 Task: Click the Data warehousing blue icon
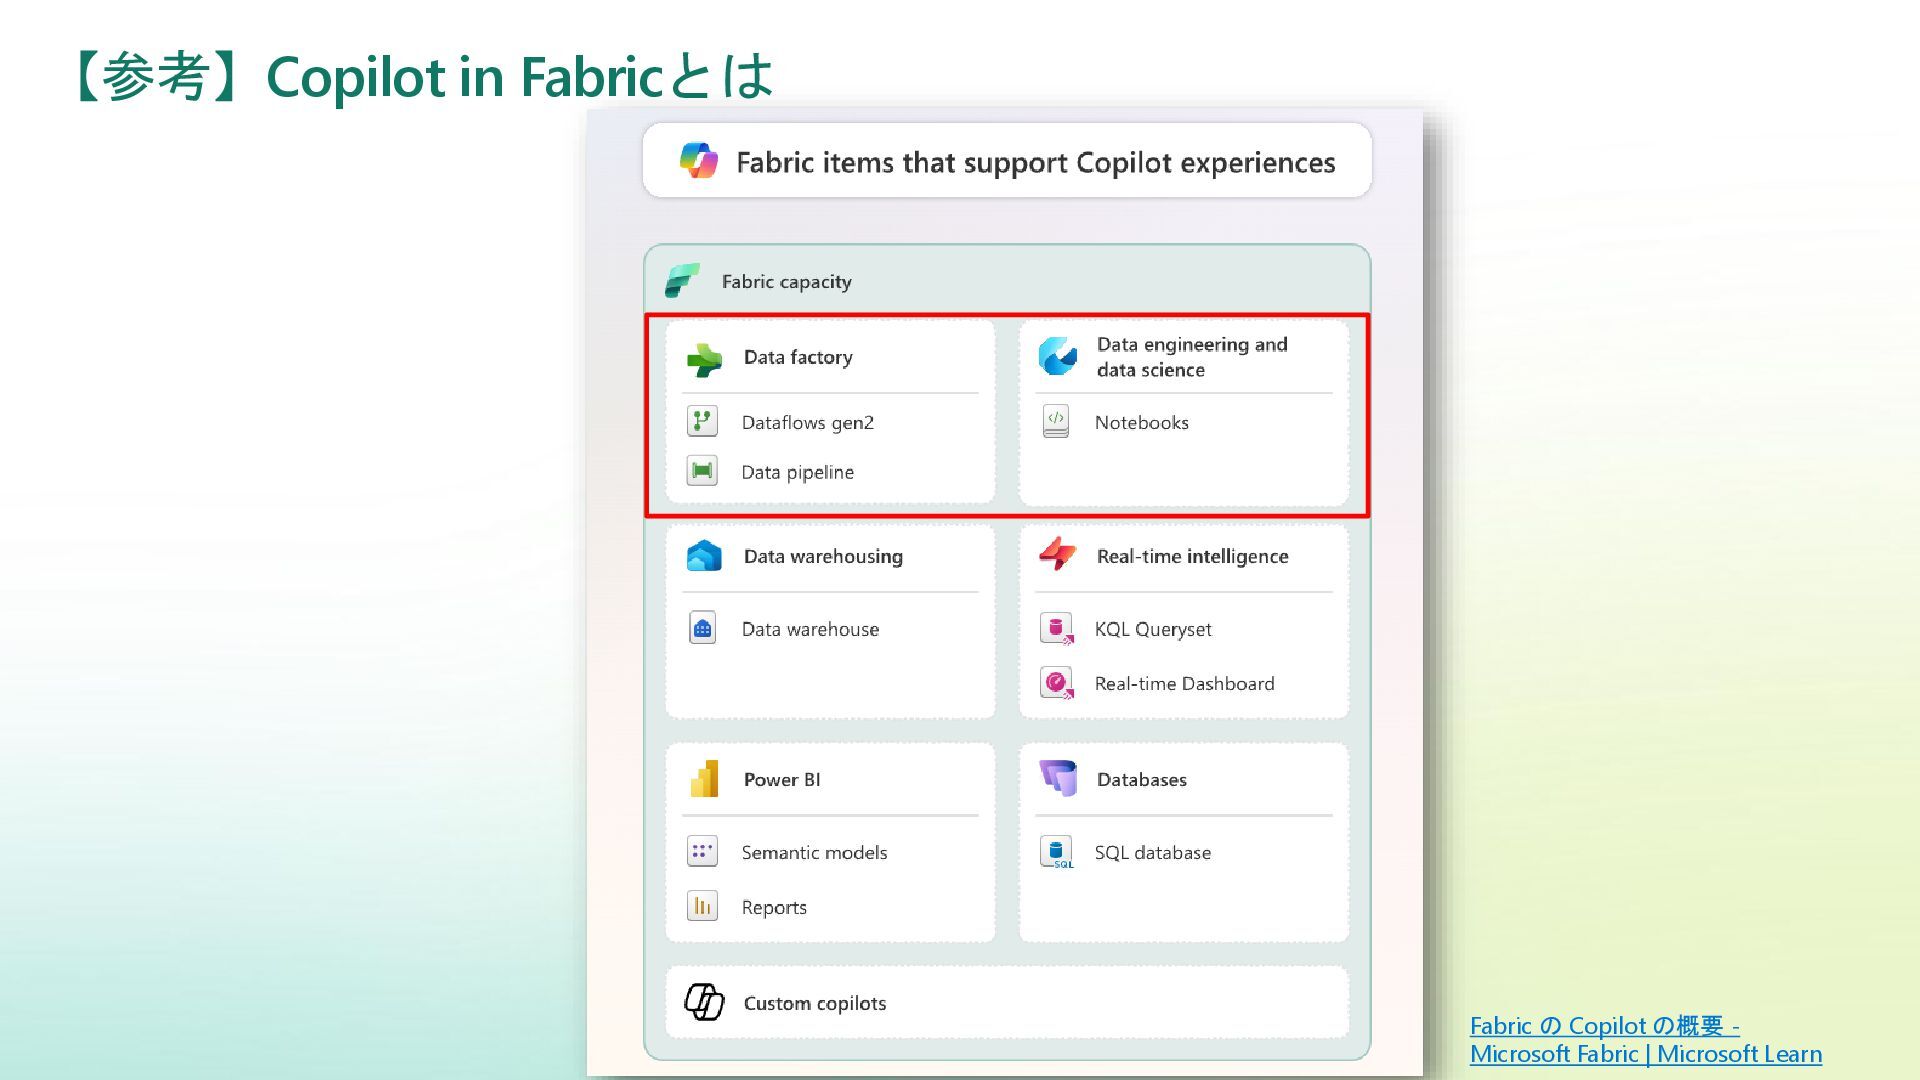[704, 556]
